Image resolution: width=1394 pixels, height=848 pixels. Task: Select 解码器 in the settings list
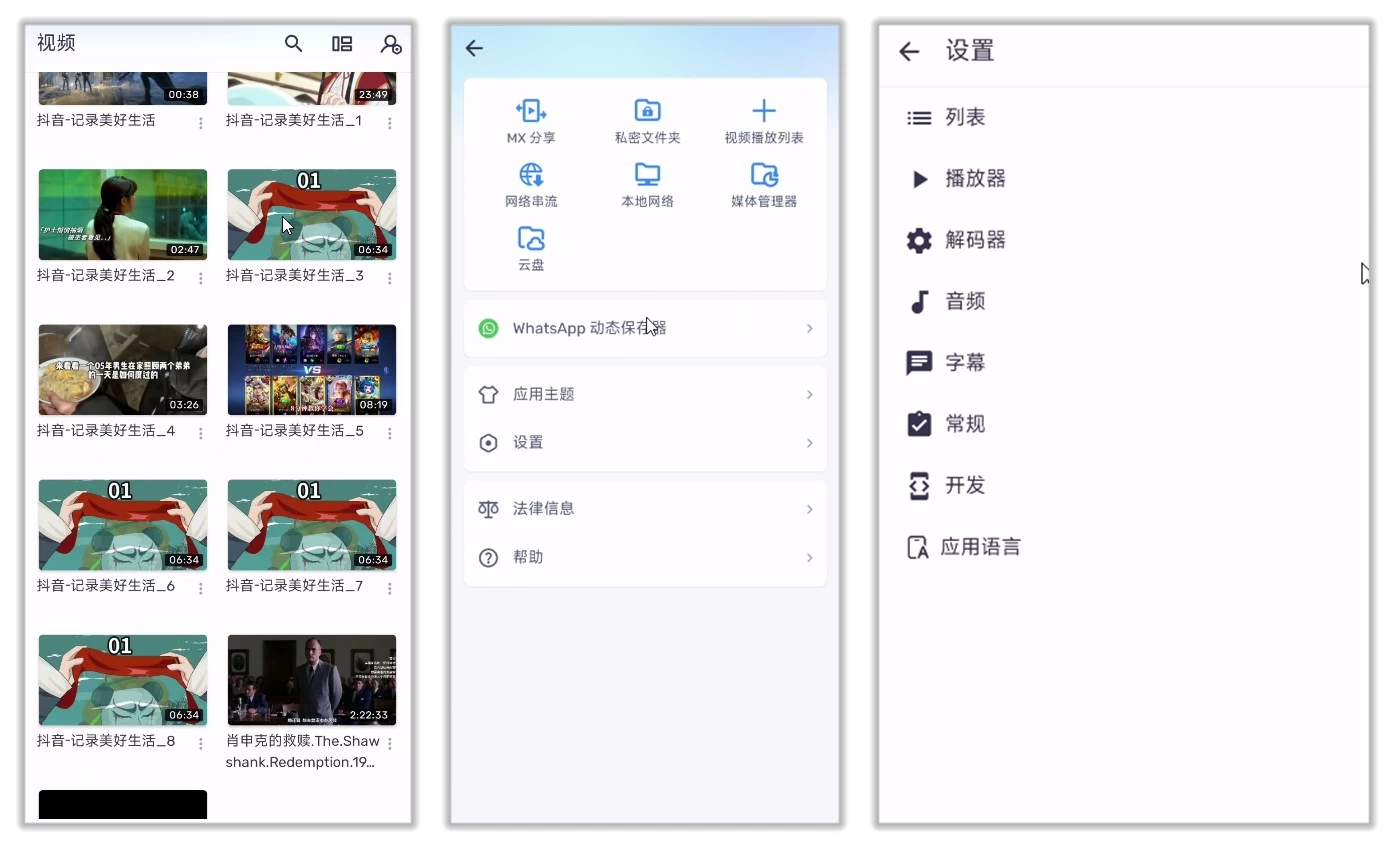click(x=975, y=240)
